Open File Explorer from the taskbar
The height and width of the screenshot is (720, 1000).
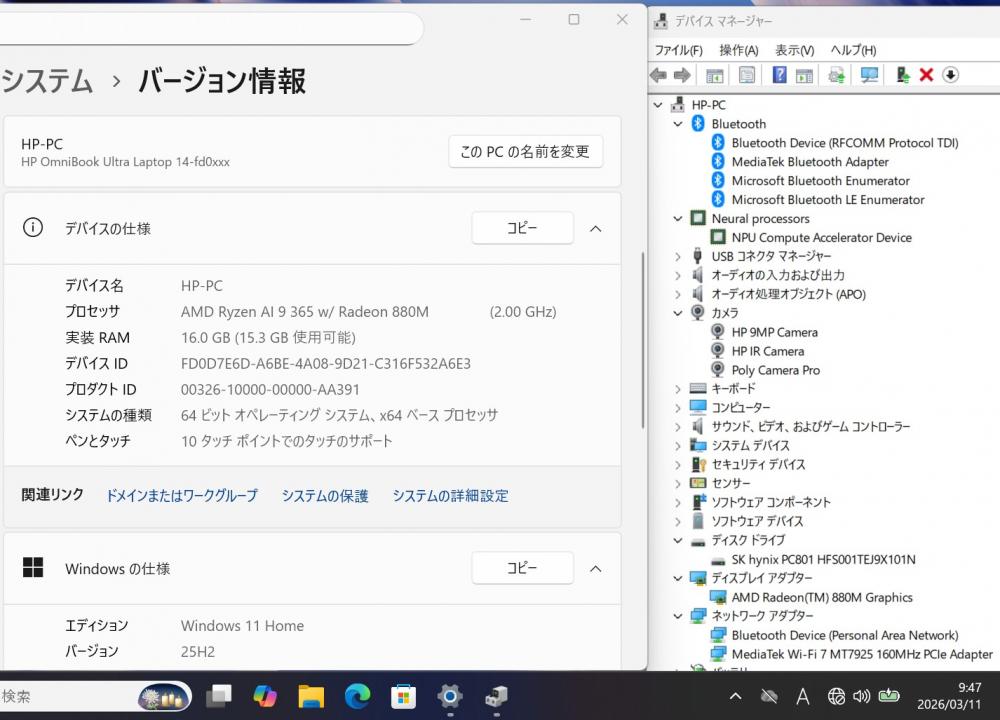click(x=311, y=696)
